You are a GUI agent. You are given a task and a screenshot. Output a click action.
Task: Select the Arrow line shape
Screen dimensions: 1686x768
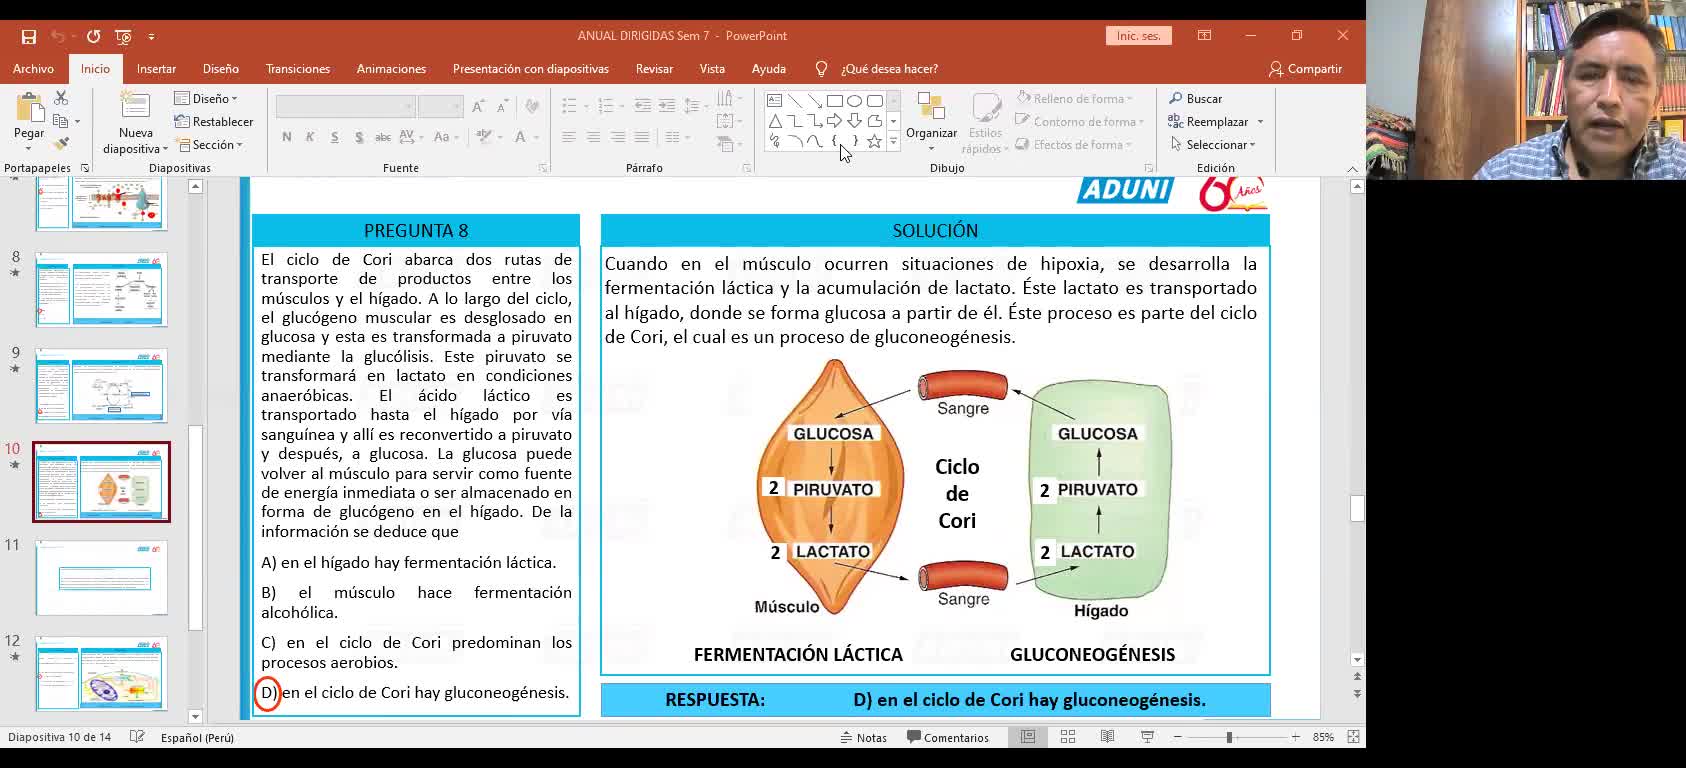[815, 100]
